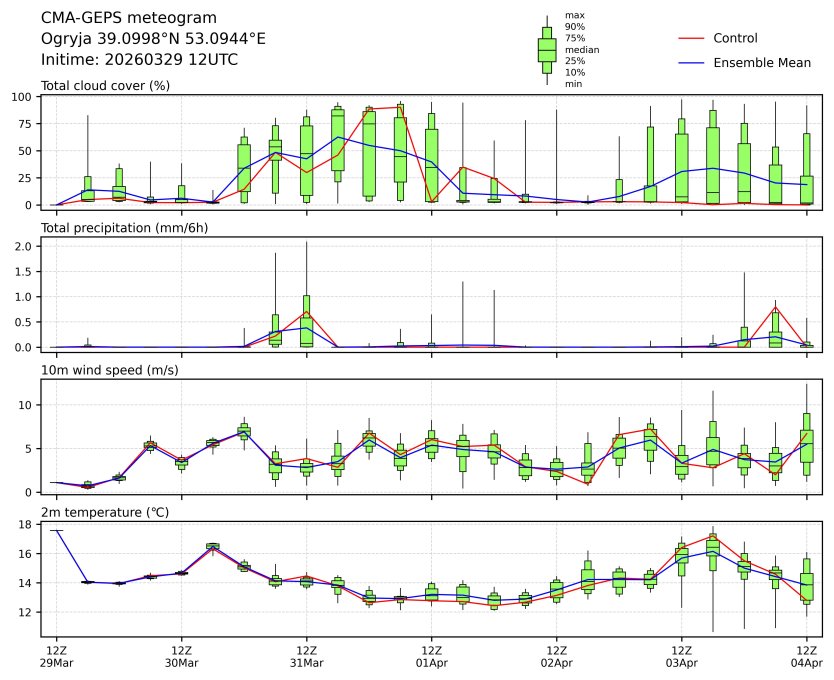Select the Control legend label

(x=735, y=38)
